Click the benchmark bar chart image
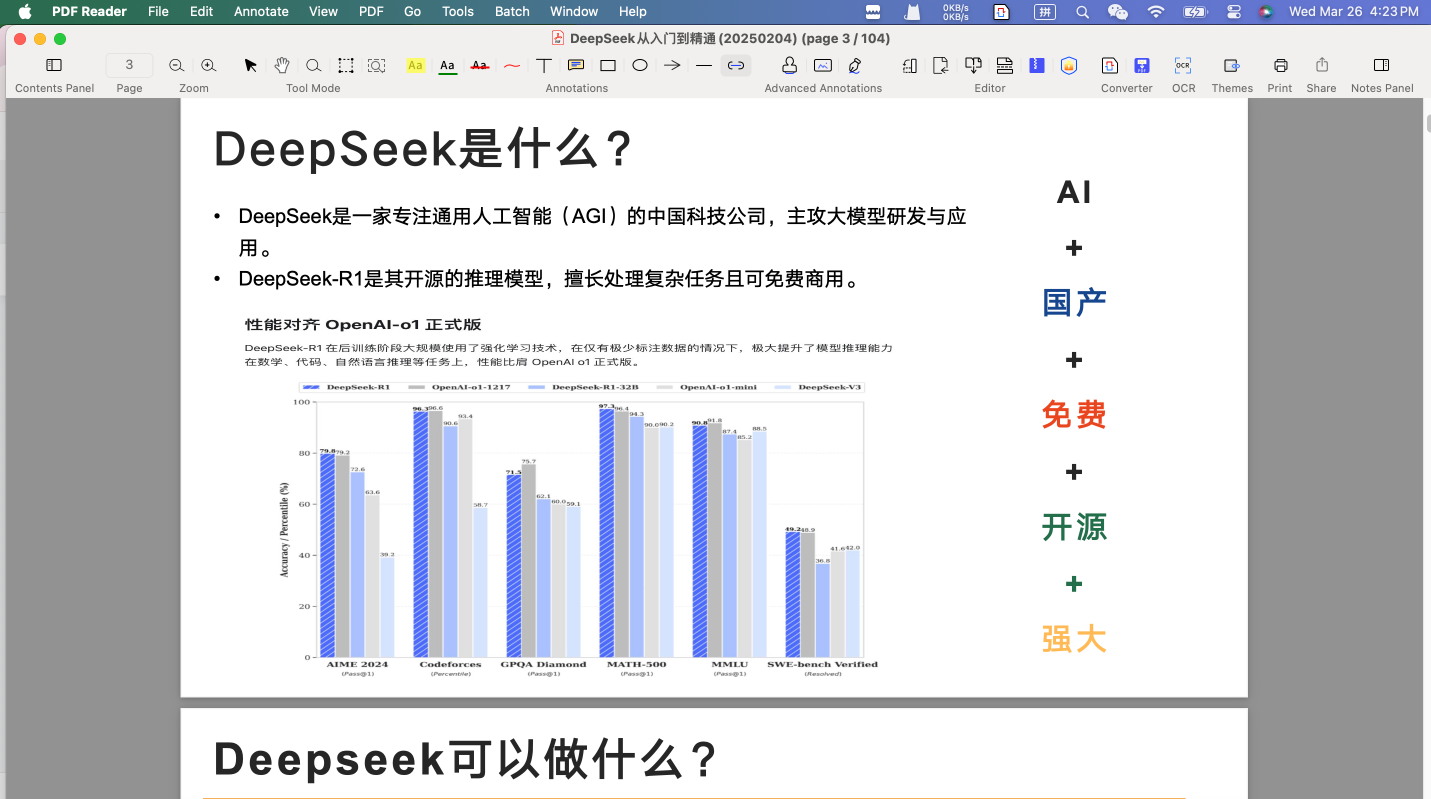The height and width of the screenshot is (799, 1431). click(x=578, y=529)
